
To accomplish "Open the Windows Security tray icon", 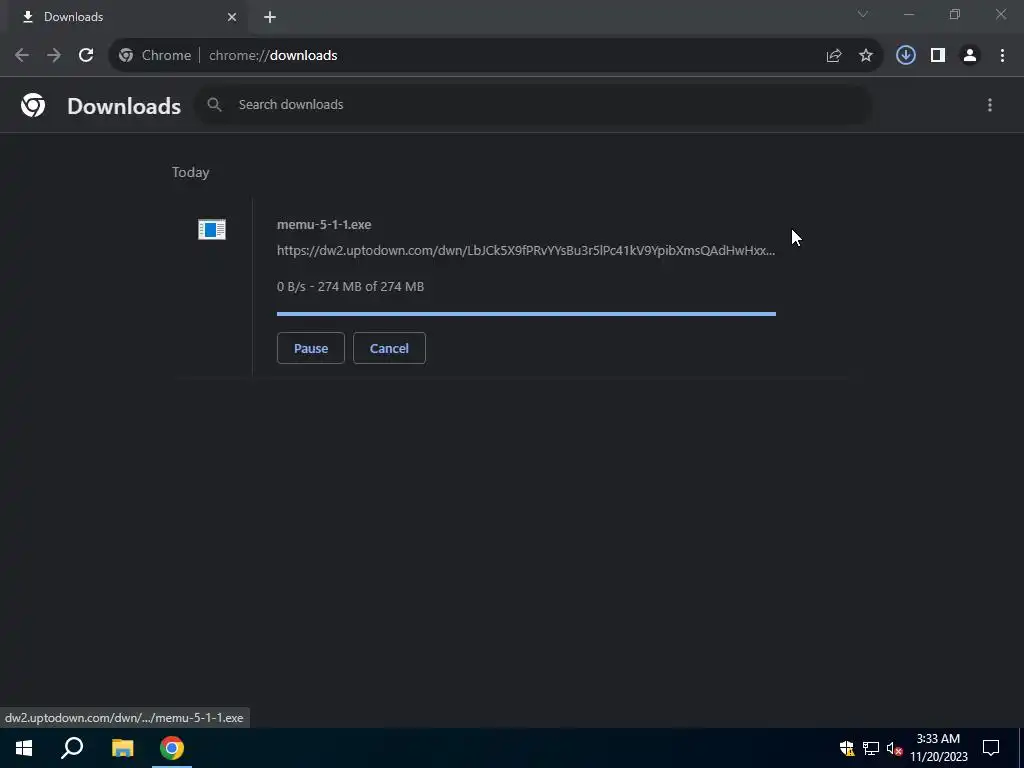I will (847, 748).
